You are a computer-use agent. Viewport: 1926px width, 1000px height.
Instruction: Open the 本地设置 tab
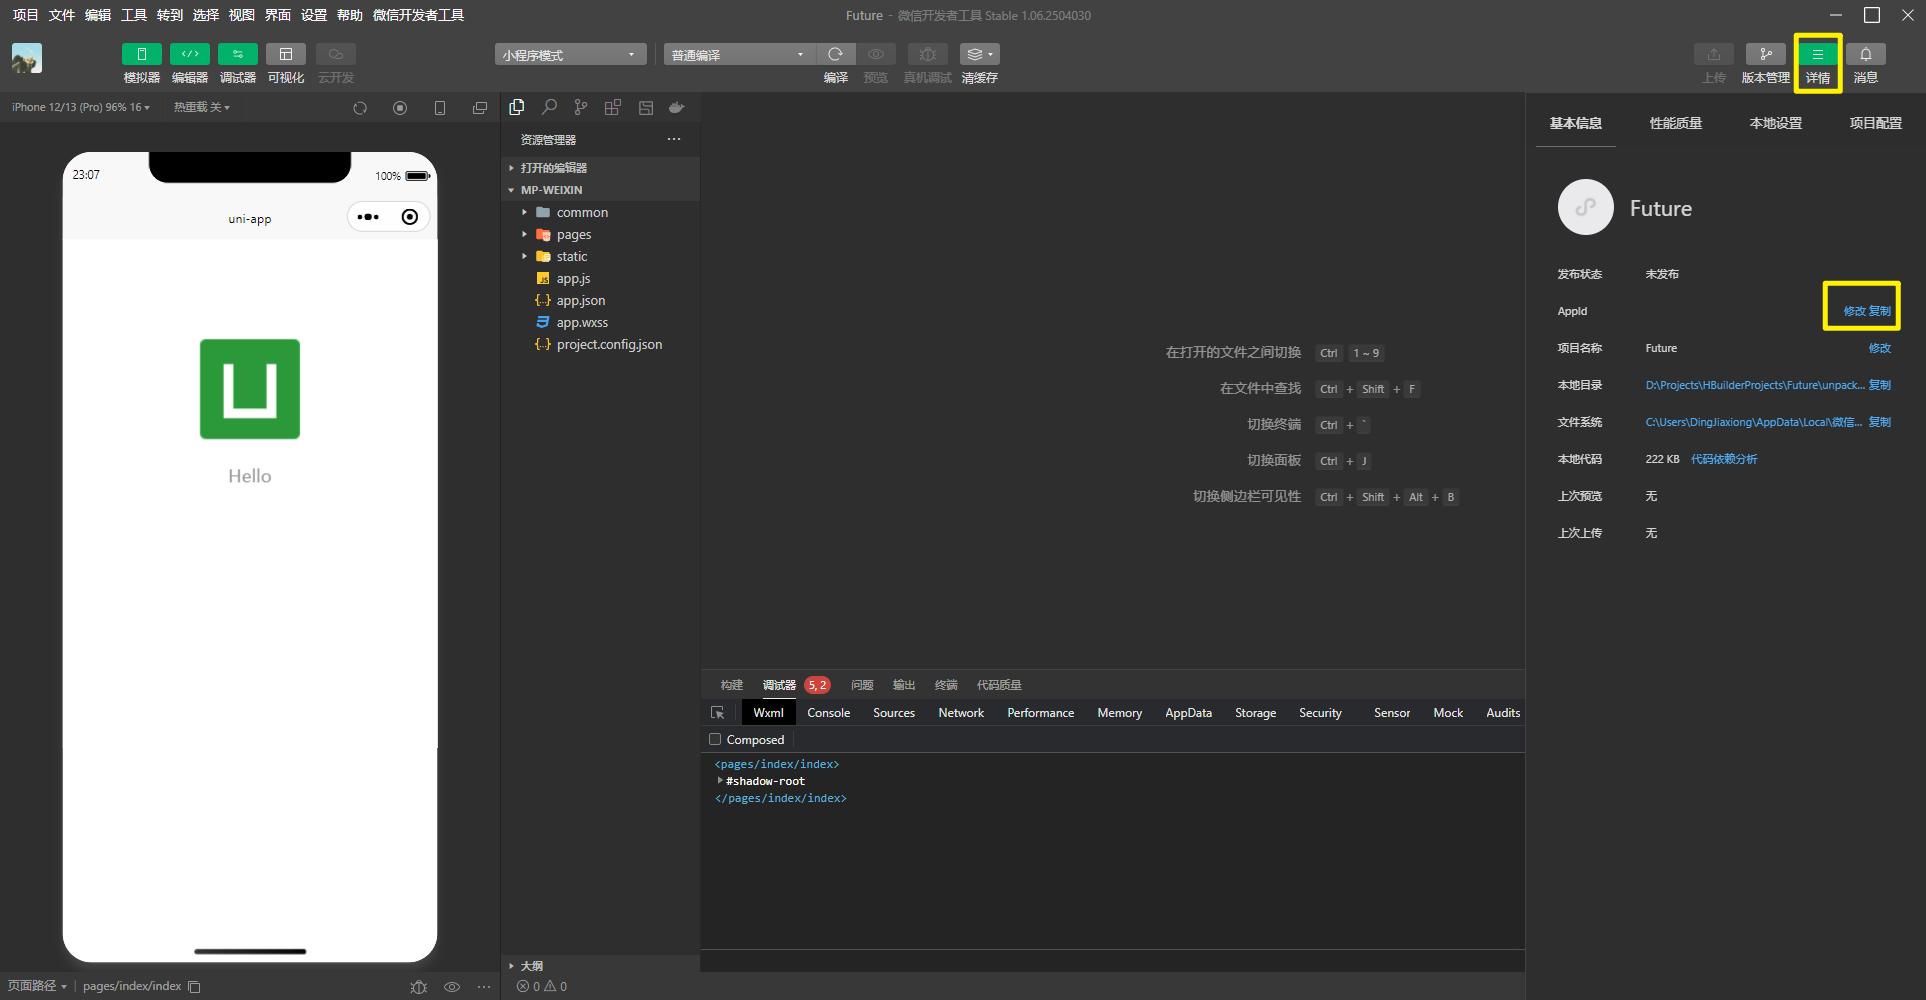point(1776,123)
